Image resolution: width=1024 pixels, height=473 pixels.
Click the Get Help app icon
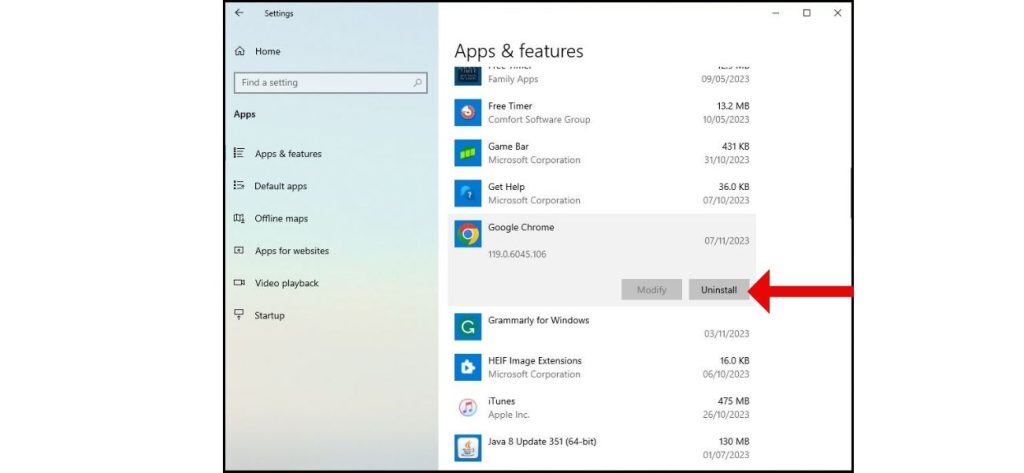click(468, 193)
